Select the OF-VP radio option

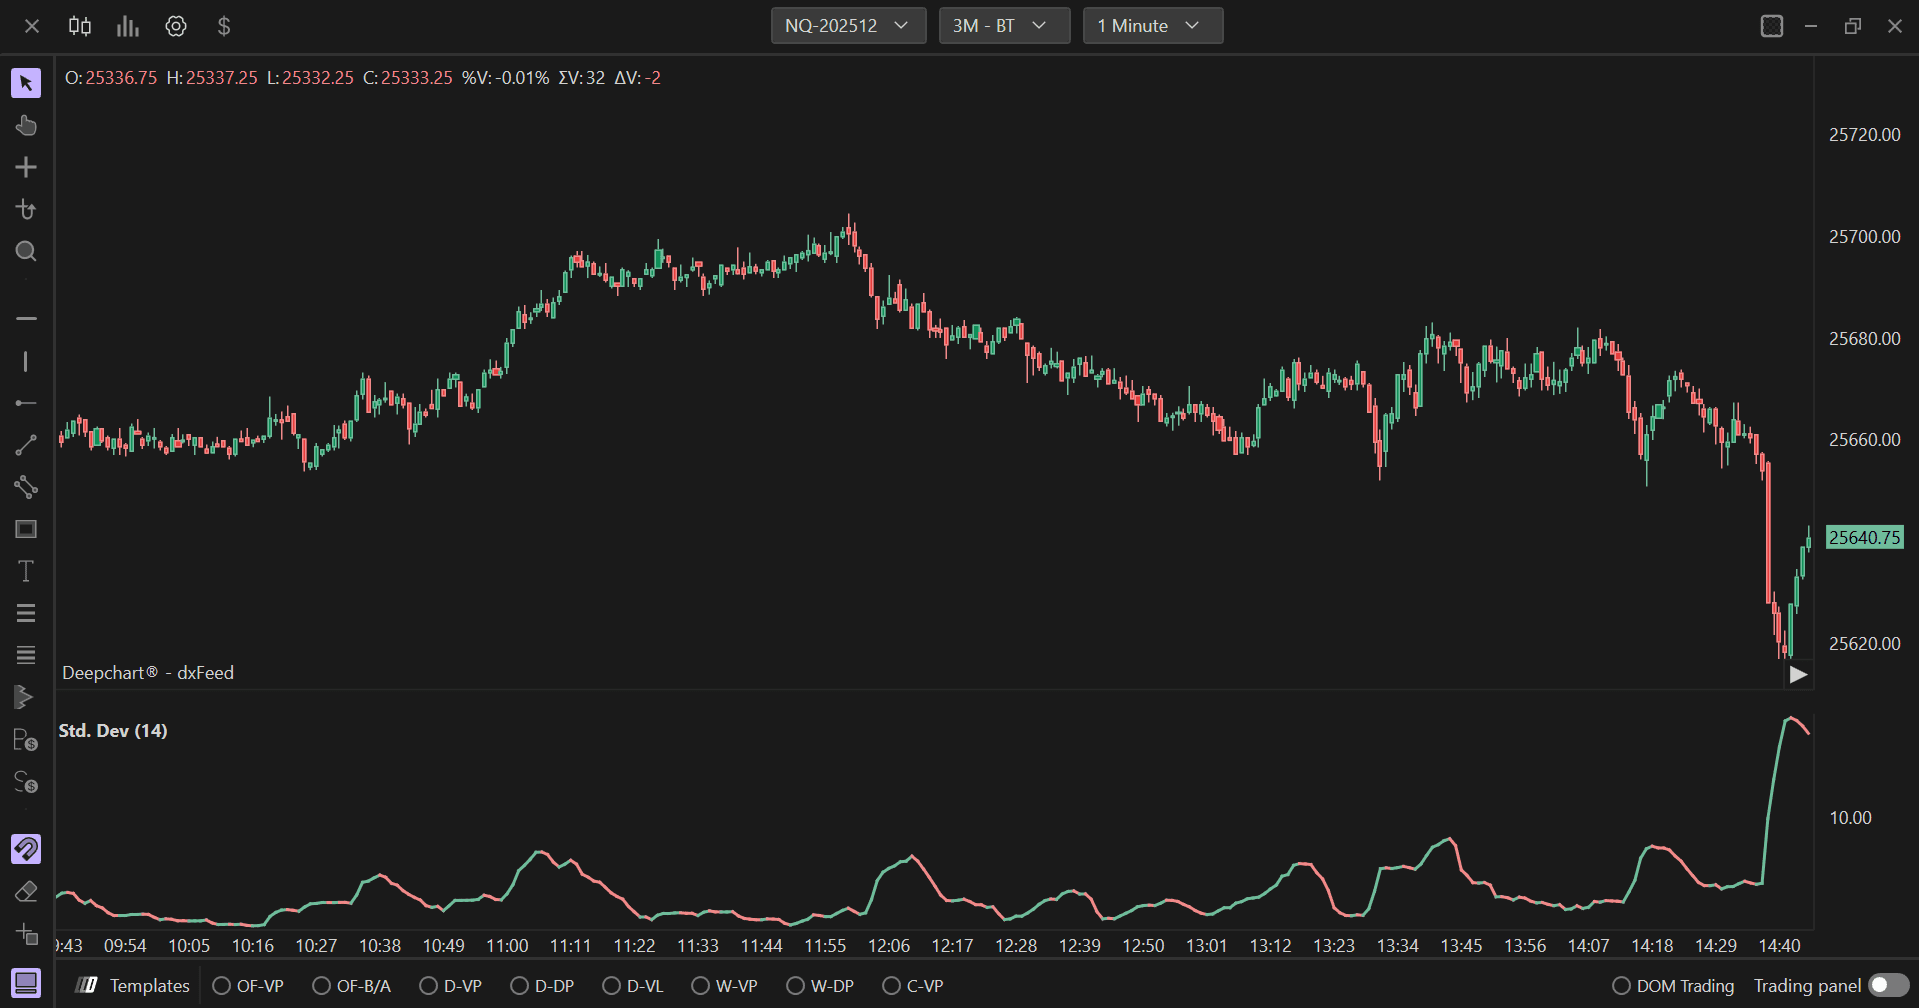point(249,986)
